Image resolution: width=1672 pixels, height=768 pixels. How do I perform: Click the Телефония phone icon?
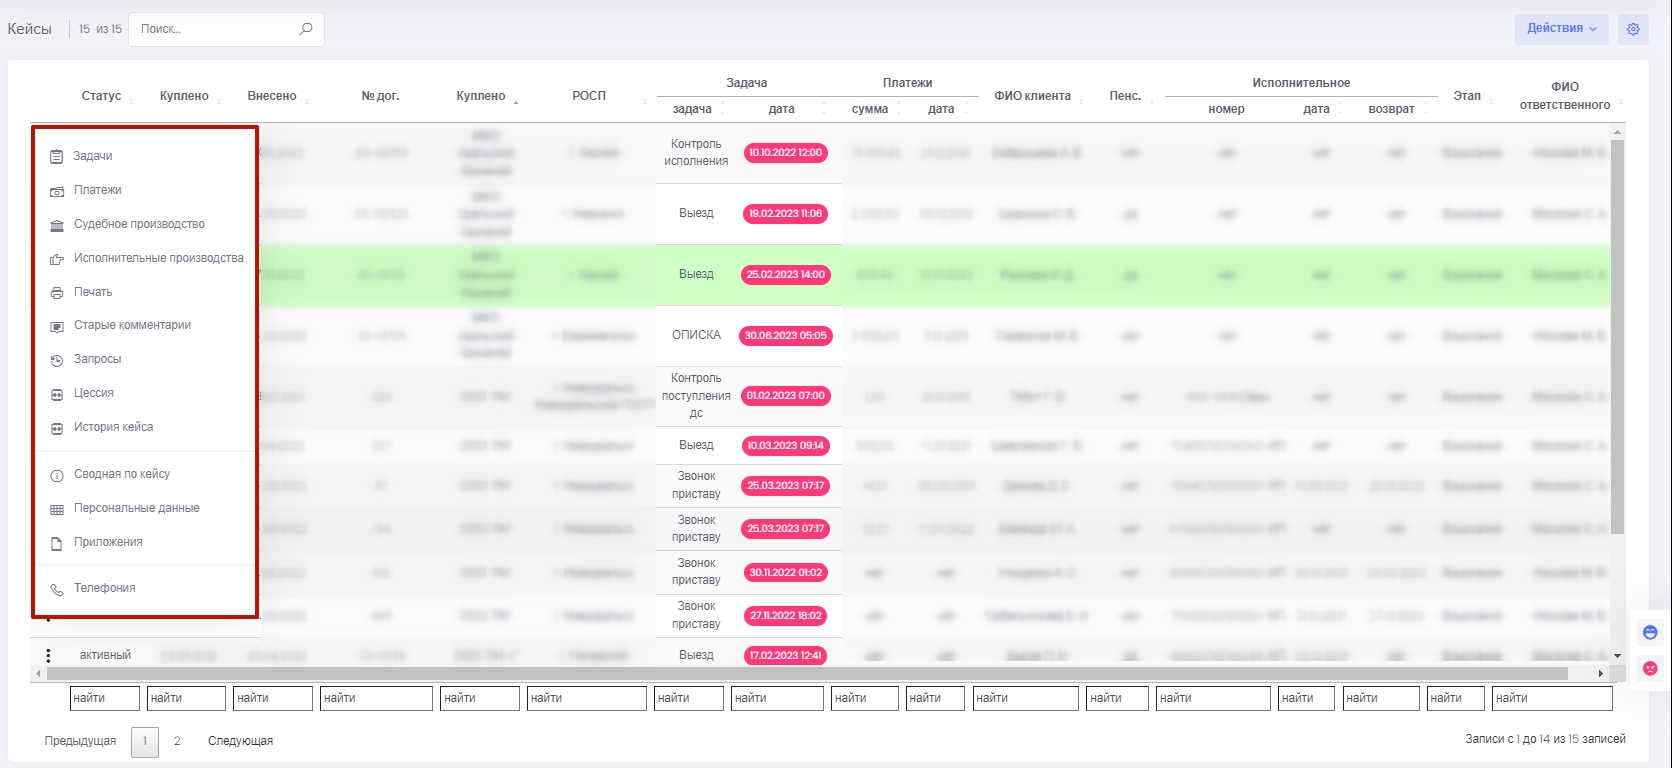click(x=57, y=589)
